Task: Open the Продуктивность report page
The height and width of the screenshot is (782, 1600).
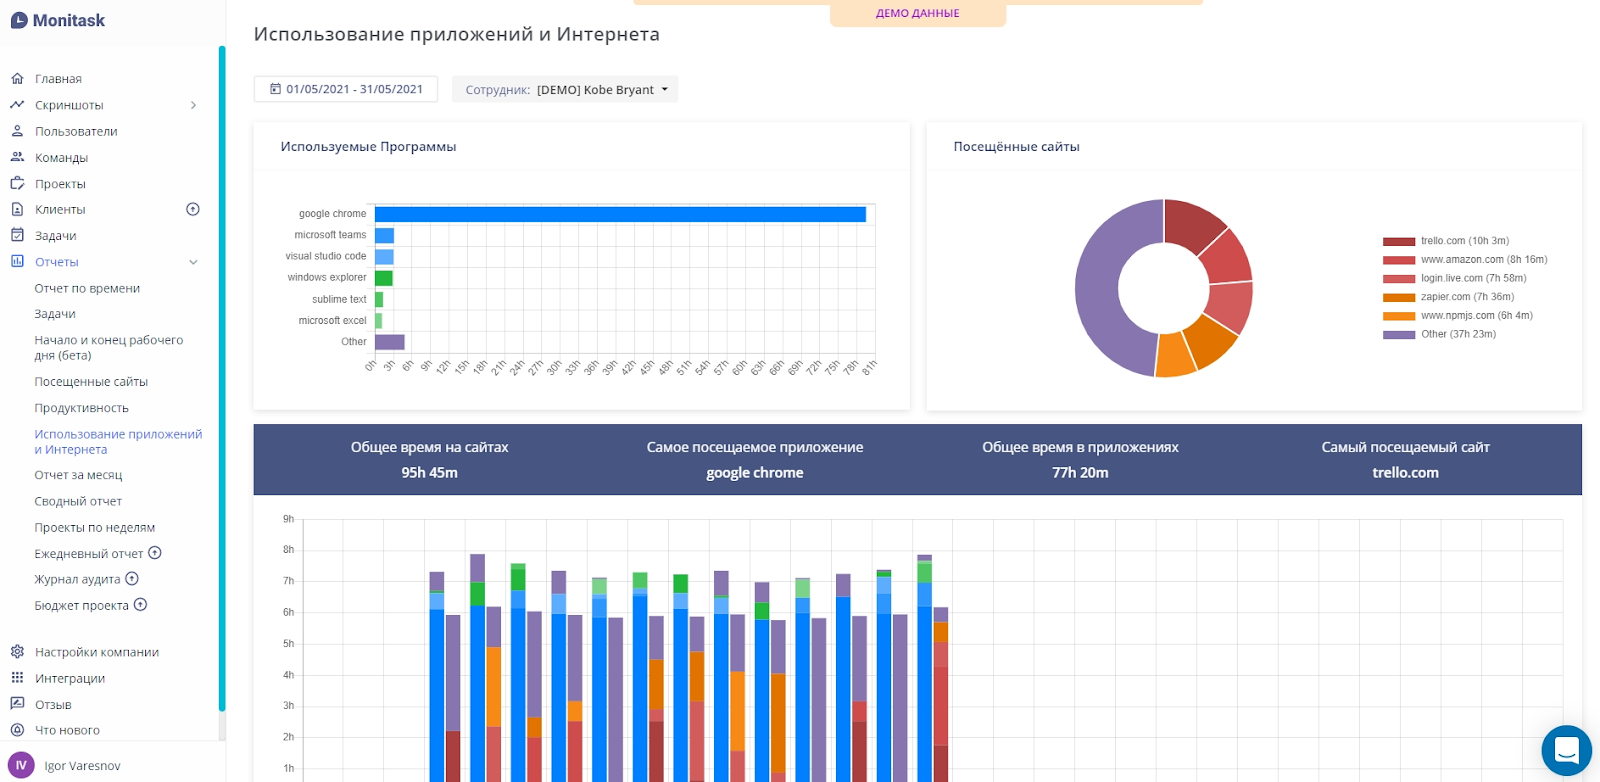Action: (x=81, y=408)
